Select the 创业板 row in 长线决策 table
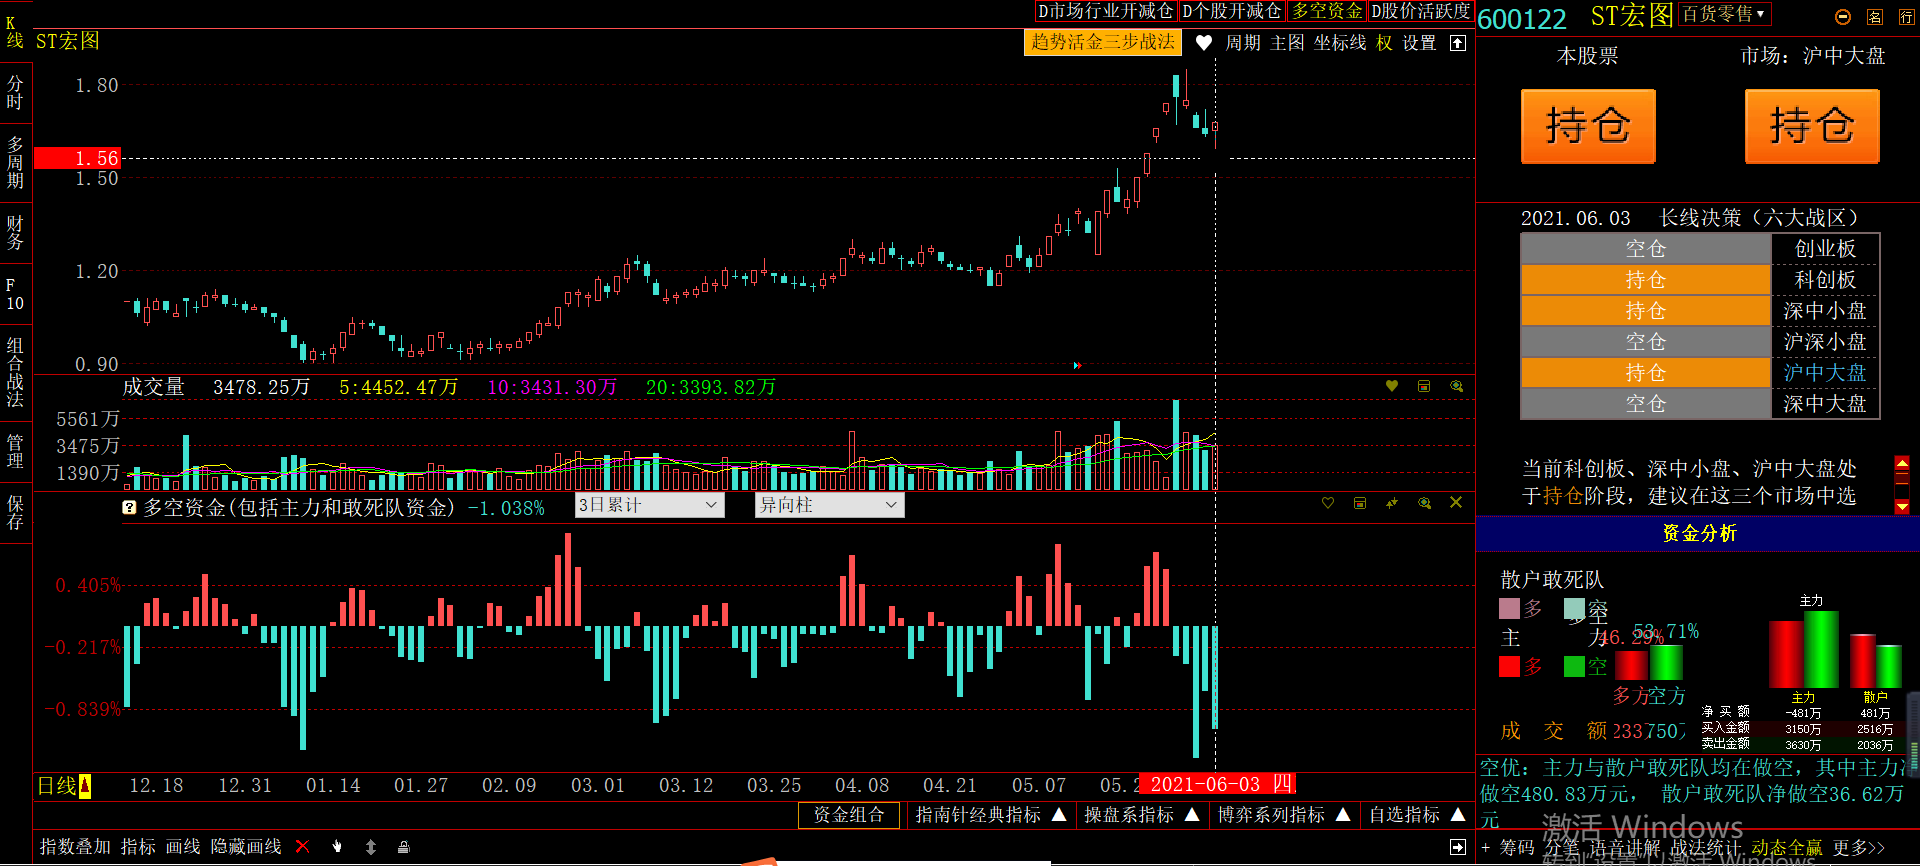Image resolution: width=1920 pixels, height=866 pixels. (x=1700, y=248)
